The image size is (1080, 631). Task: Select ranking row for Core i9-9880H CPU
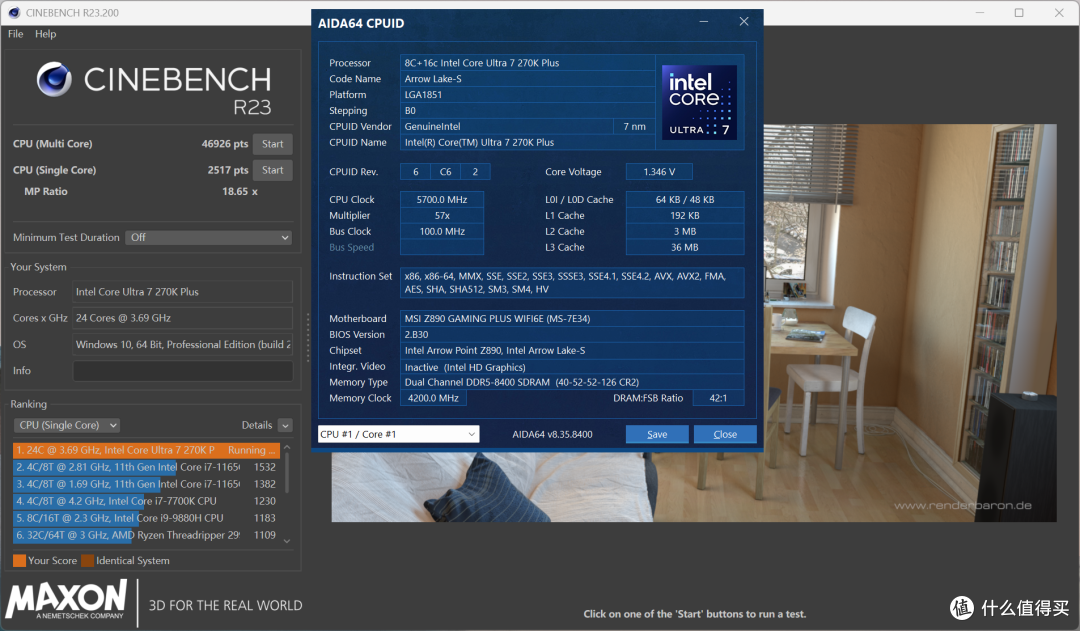coord(146,518)
